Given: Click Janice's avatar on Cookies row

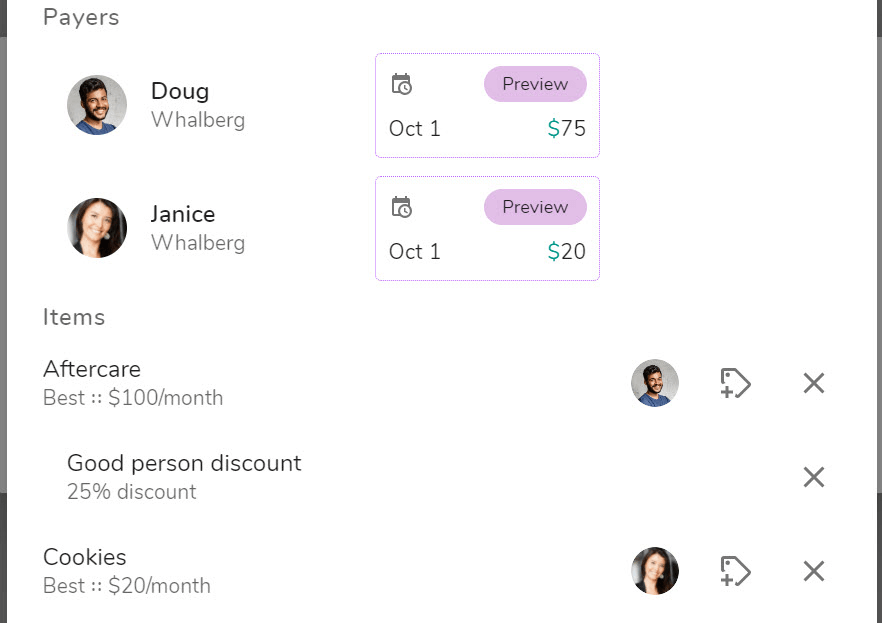Looking at the screenshot, I should click(655, 571).
